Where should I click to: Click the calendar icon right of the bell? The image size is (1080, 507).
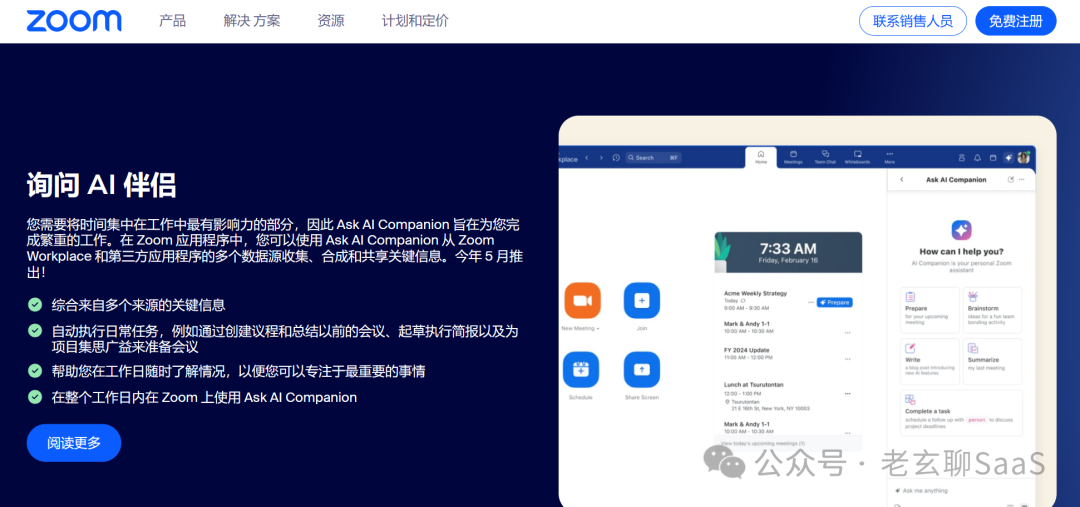tap(993, 158)
